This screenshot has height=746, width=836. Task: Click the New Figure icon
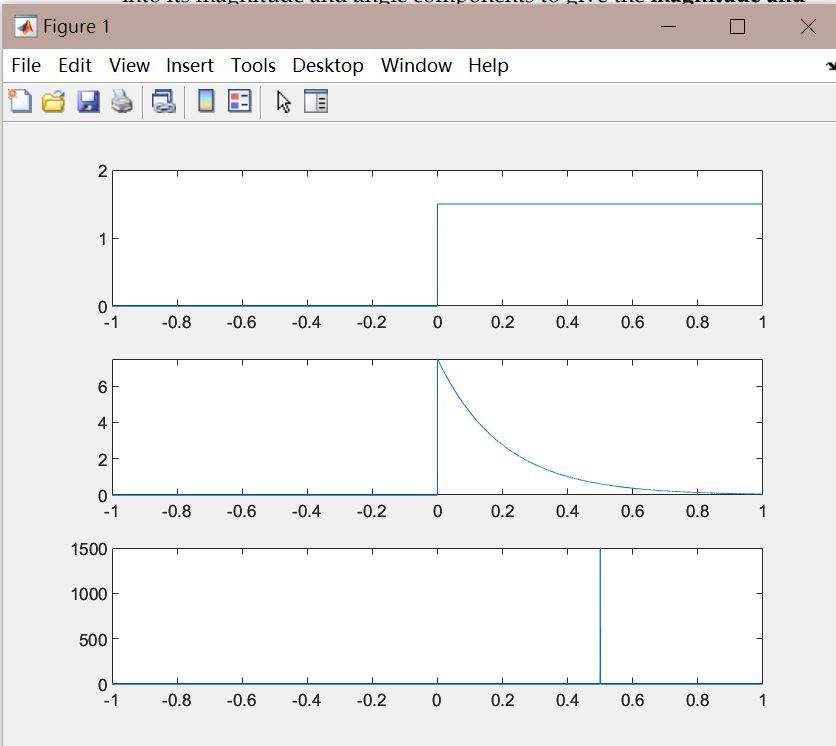tap(20, 101)
